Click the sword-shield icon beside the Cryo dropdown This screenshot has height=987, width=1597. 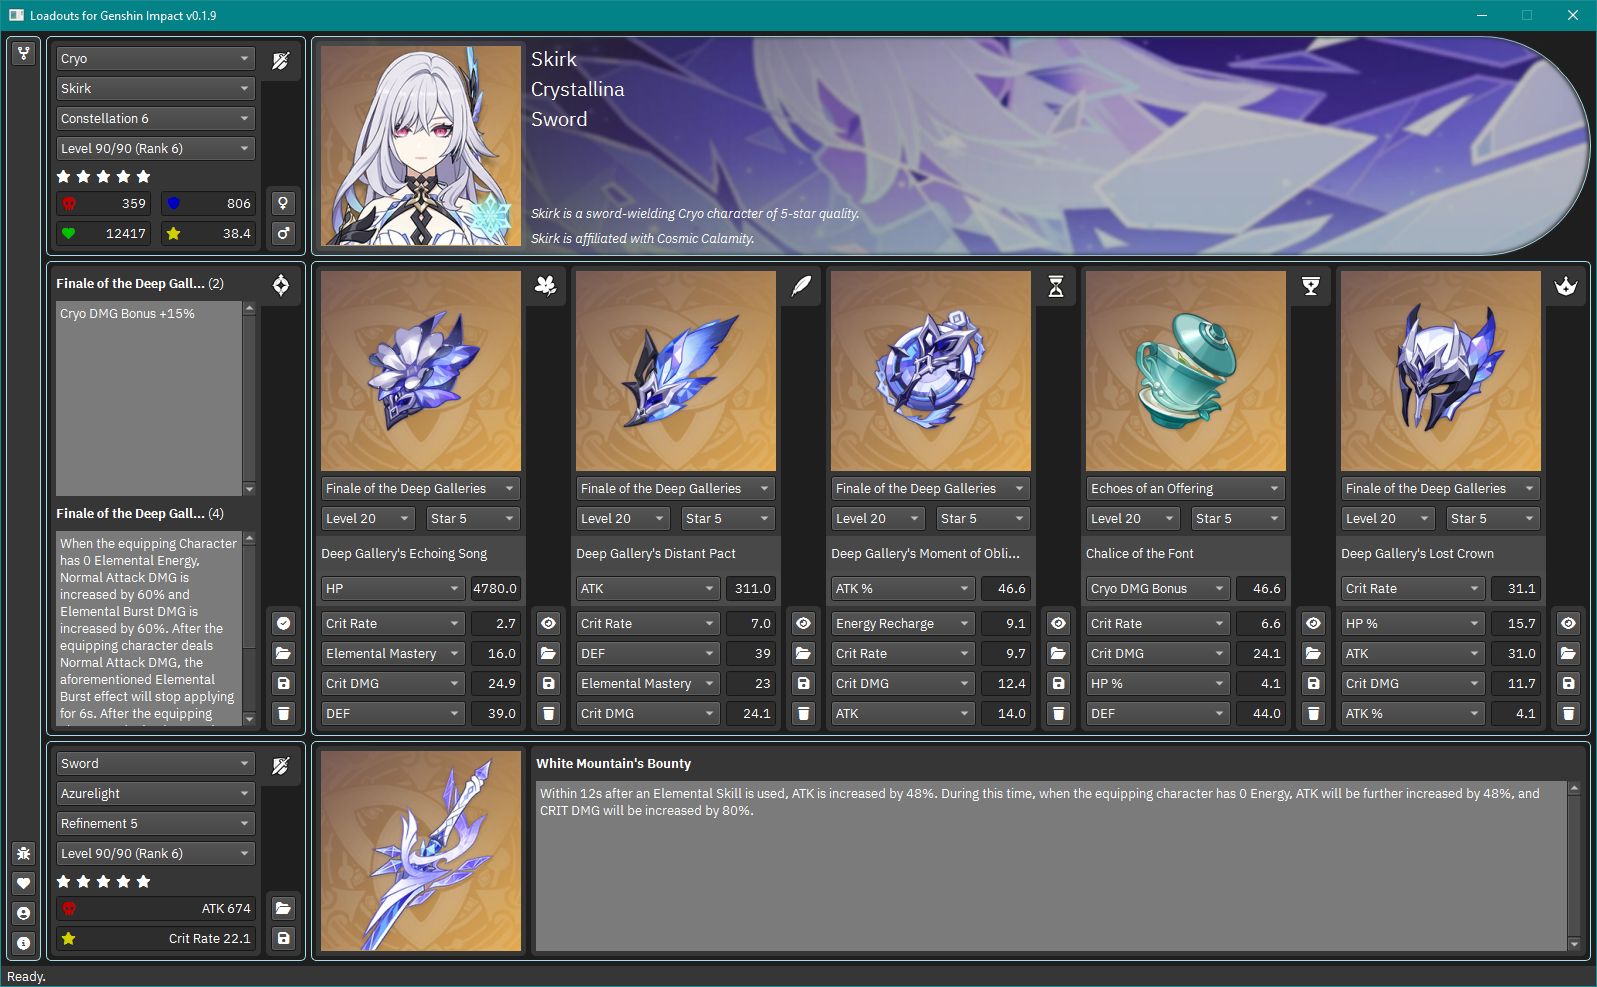pos(281,60)
